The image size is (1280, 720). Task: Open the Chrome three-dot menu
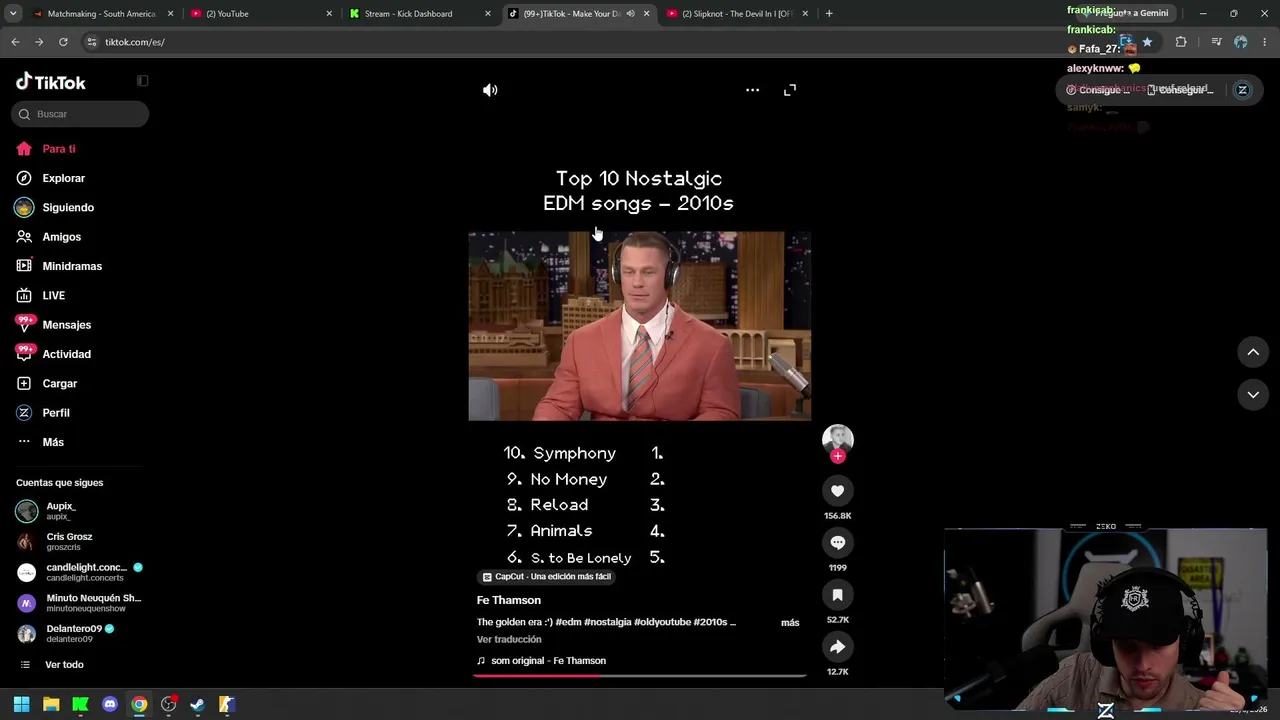point(1265,42)
